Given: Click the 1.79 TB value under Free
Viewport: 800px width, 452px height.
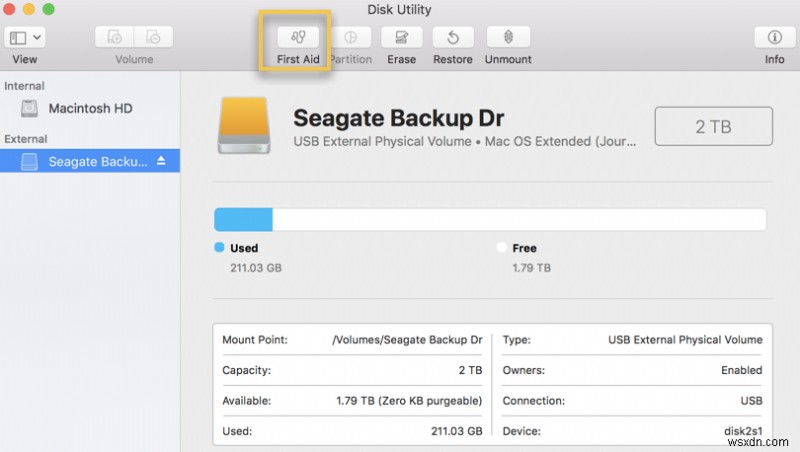Looking at the screenshot, I should [532, 268].
